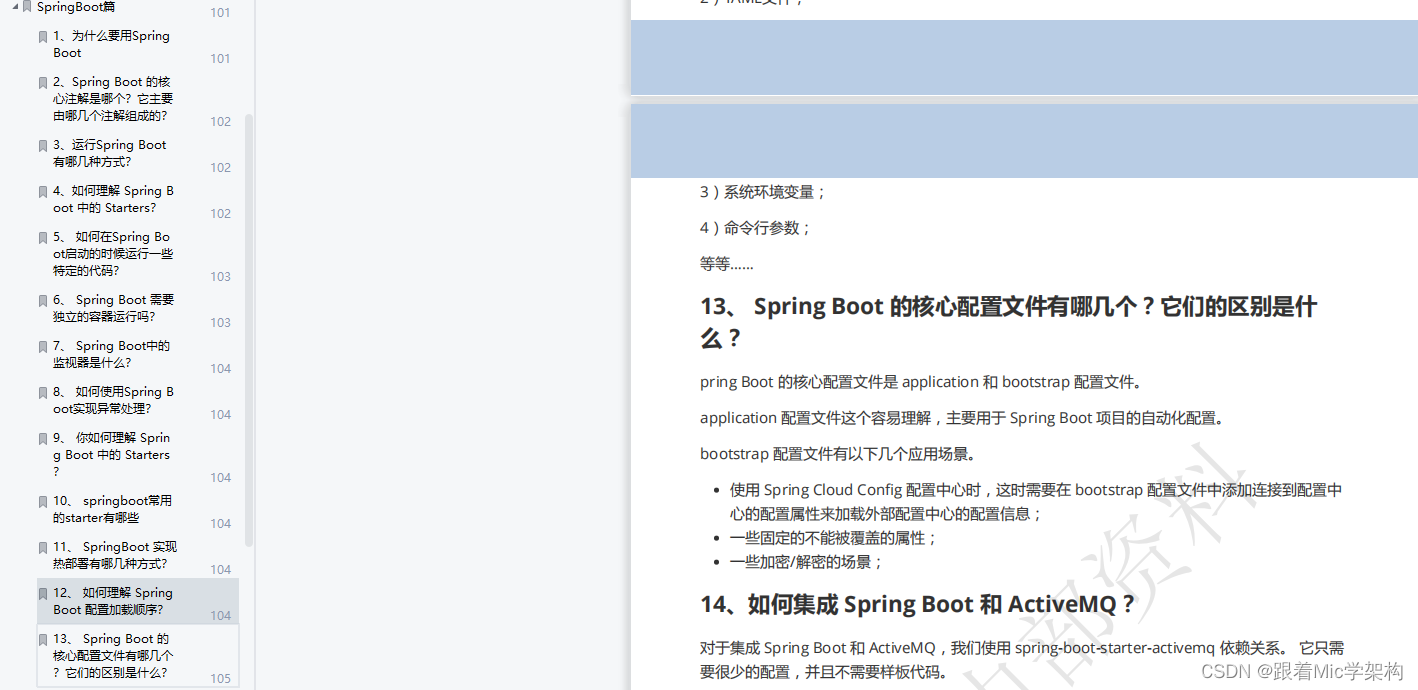
Task: Click bookmark icon for item 9 你如何理解
Action: pos(43,439)
